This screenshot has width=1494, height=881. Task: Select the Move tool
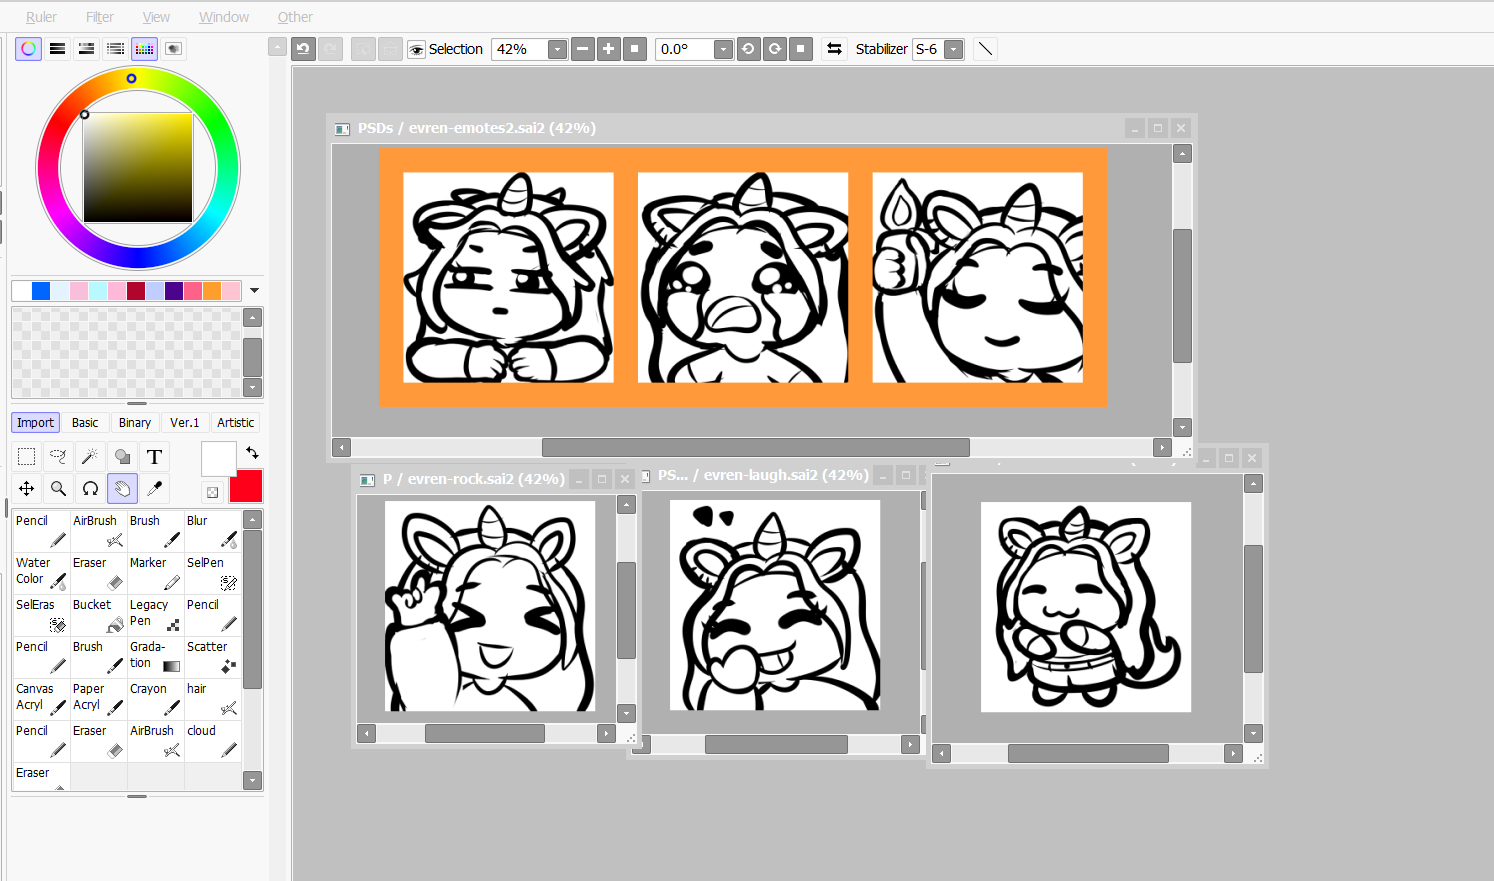pos(26,488)
